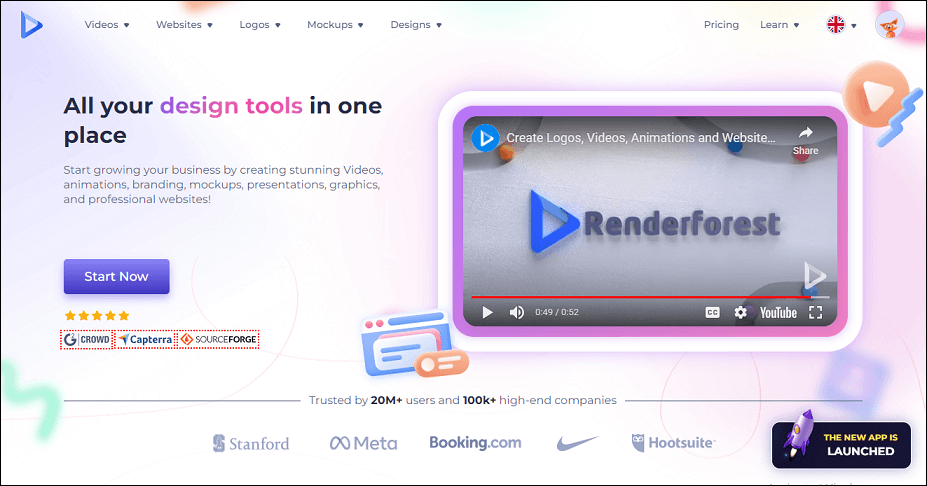Open the Designs dropdown menu
Screen dimensions: 927x486
point(416,25)
